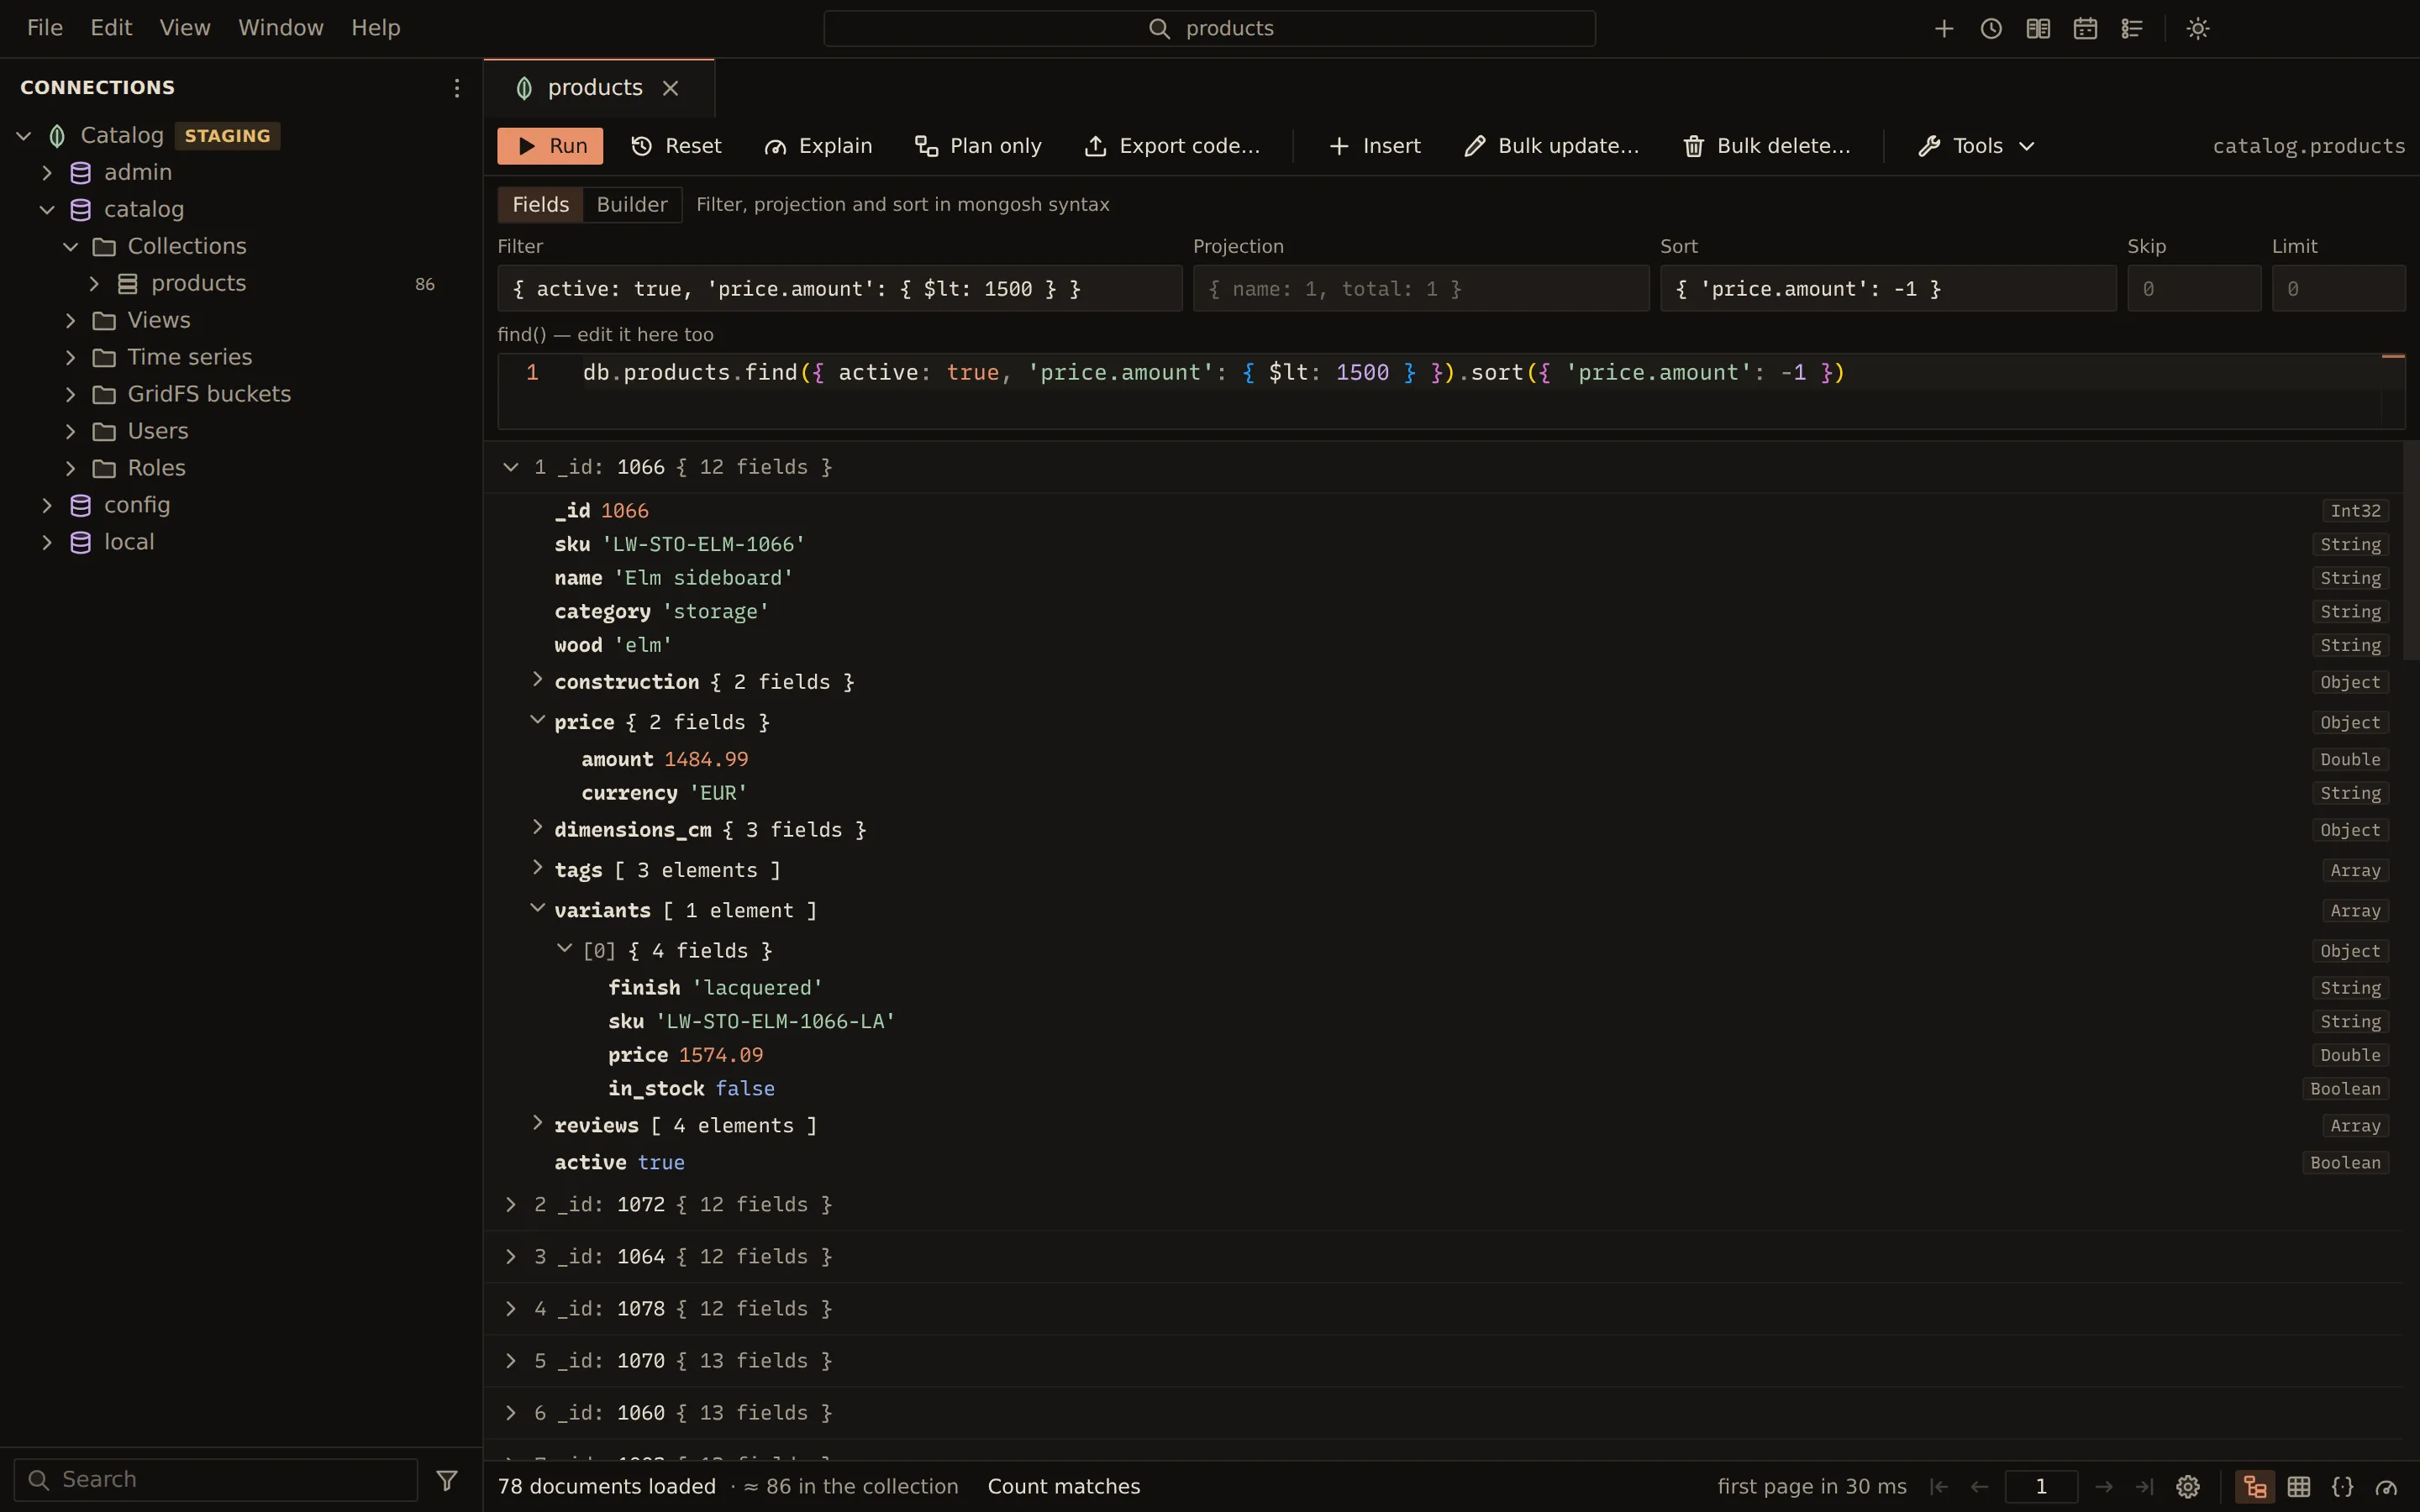2420x1512 pixels.
Task: Collapse the variants array
Action: [x=537, y=908]
